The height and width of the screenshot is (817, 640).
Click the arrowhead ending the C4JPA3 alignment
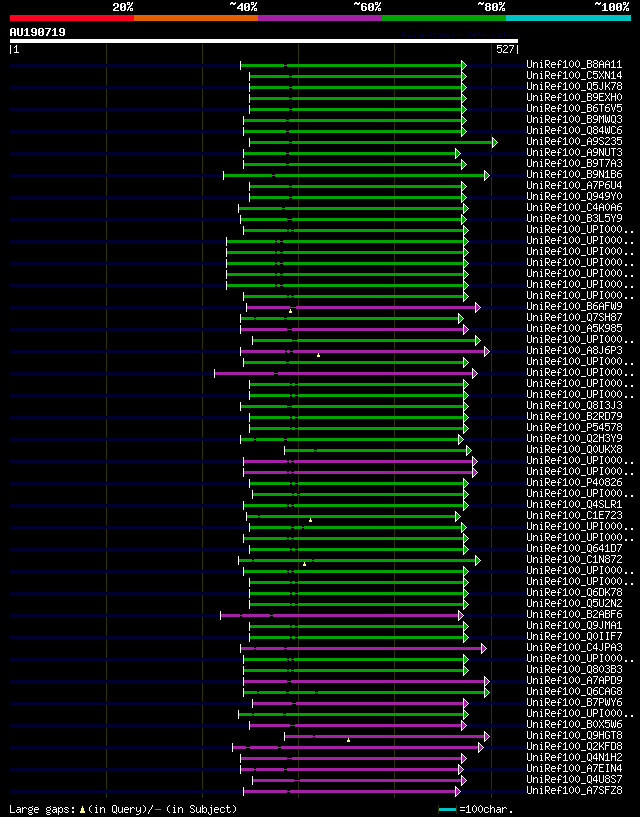click(x=484, y=648)
